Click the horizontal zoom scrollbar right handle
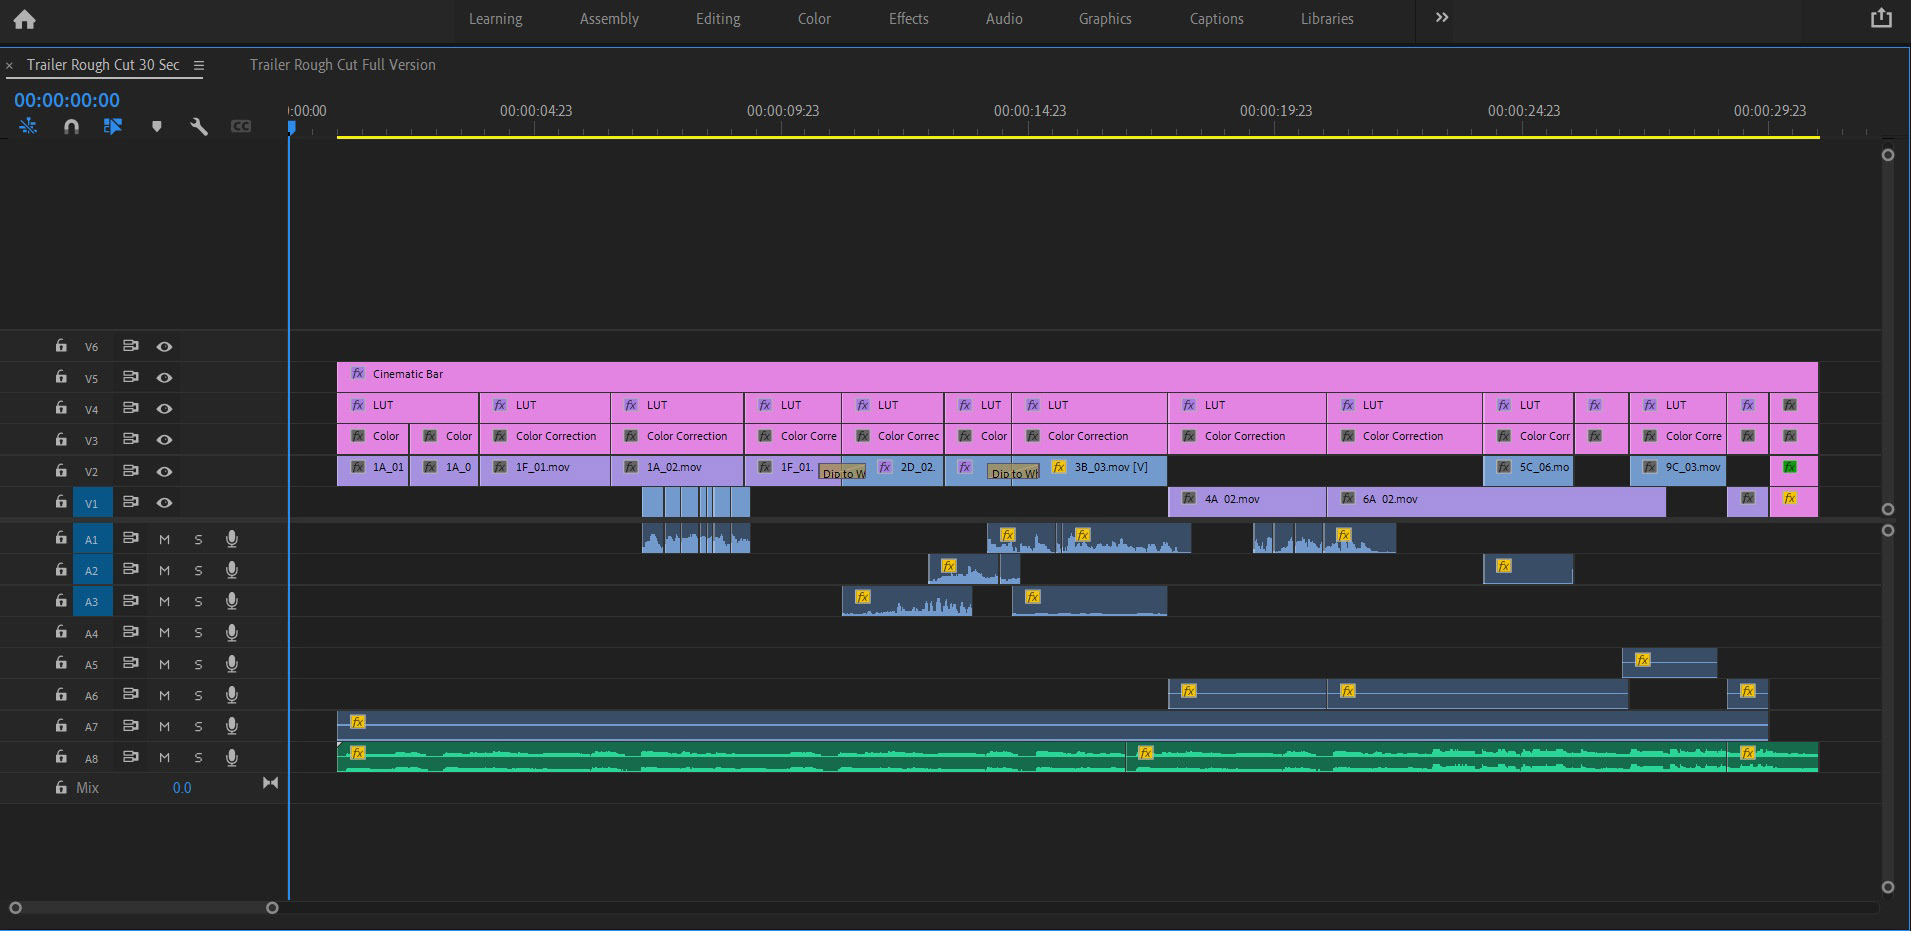Screen dimensions: 1911x931 (272, 908)
